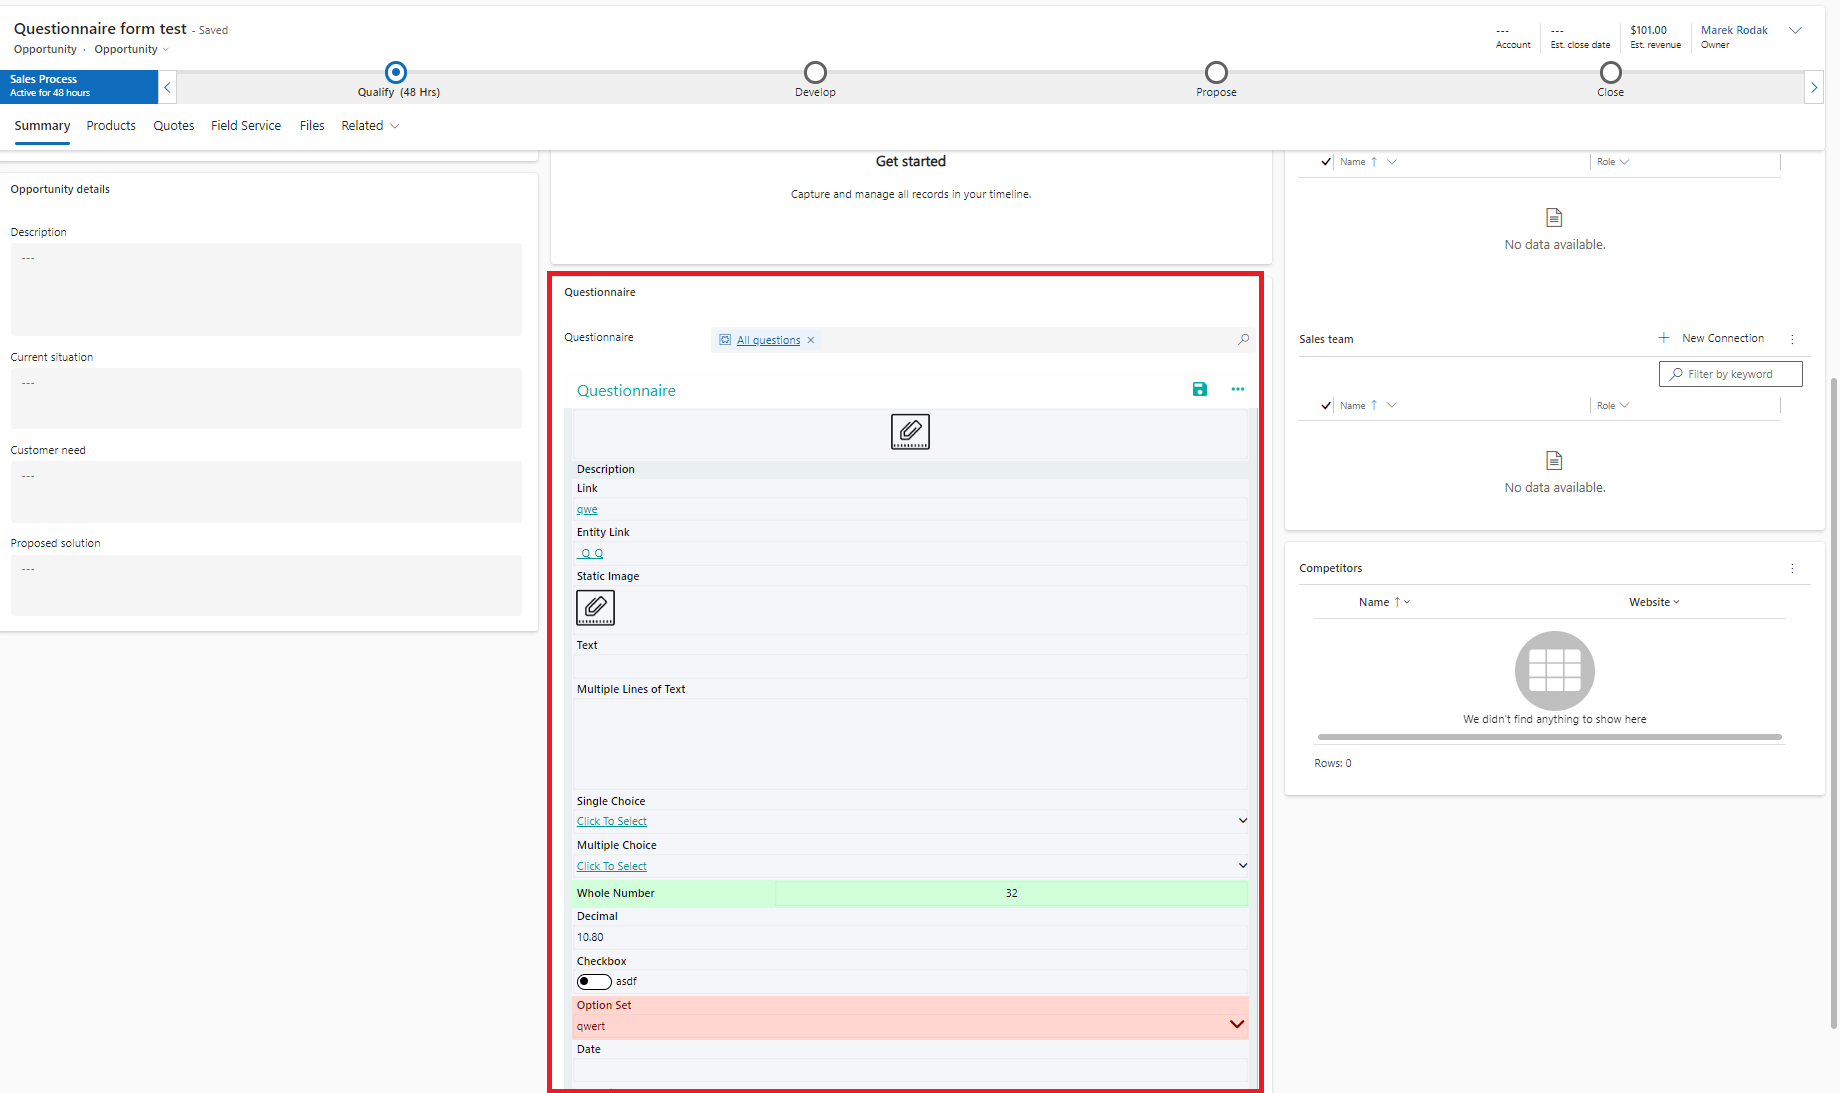The height and width of the screenshot is (1093, 1840).
Task: Expand the Option Set qwert dropdown
Action: tap(1236, 1024)
